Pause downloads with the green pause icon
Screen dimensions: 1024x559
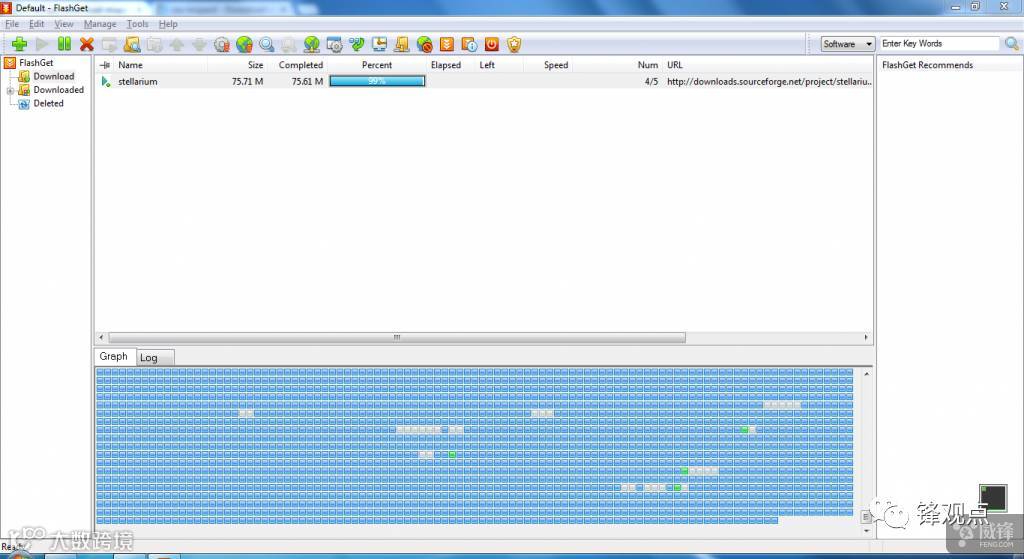pyautogui.click(x=64, y=44)
